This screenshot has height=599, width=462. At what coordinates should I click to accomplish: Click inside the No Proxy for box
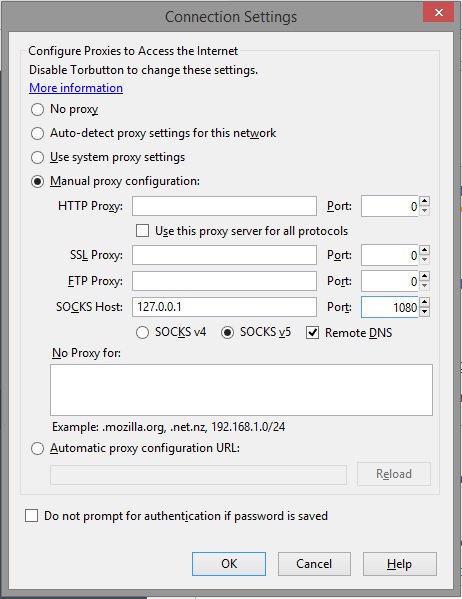[x=242, y=390]
